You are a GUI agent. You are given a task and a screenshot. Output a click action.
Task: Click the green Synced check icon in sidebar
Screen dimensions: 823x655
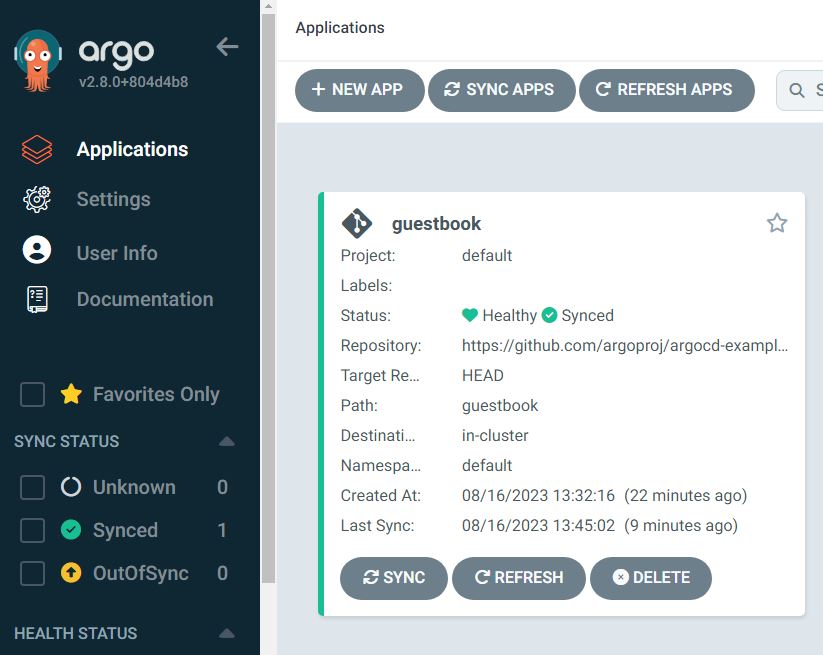[71, 530]
